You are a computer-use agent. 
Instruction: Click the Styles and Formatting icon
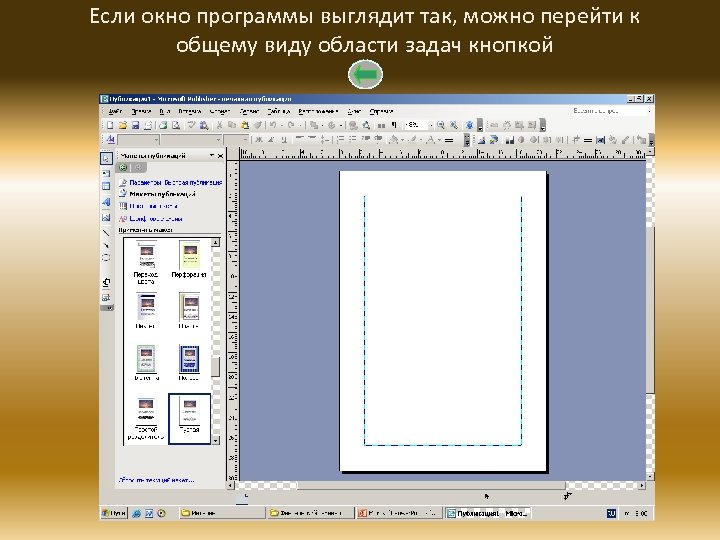(111, 140)
